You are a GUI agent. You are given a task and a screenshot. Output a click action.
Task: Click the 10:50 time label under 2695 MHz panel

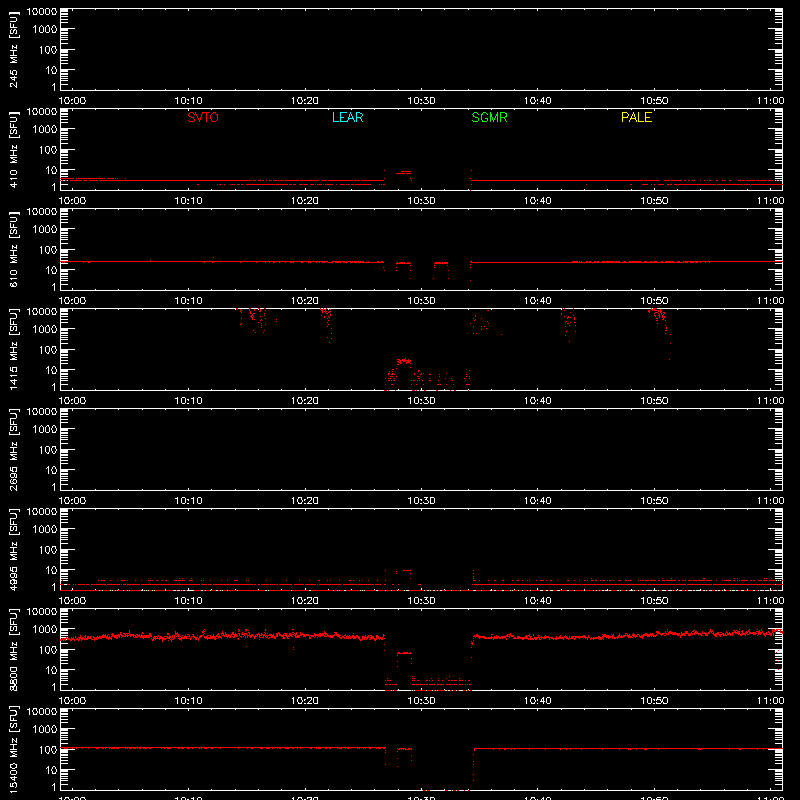(x=654, y=501)
